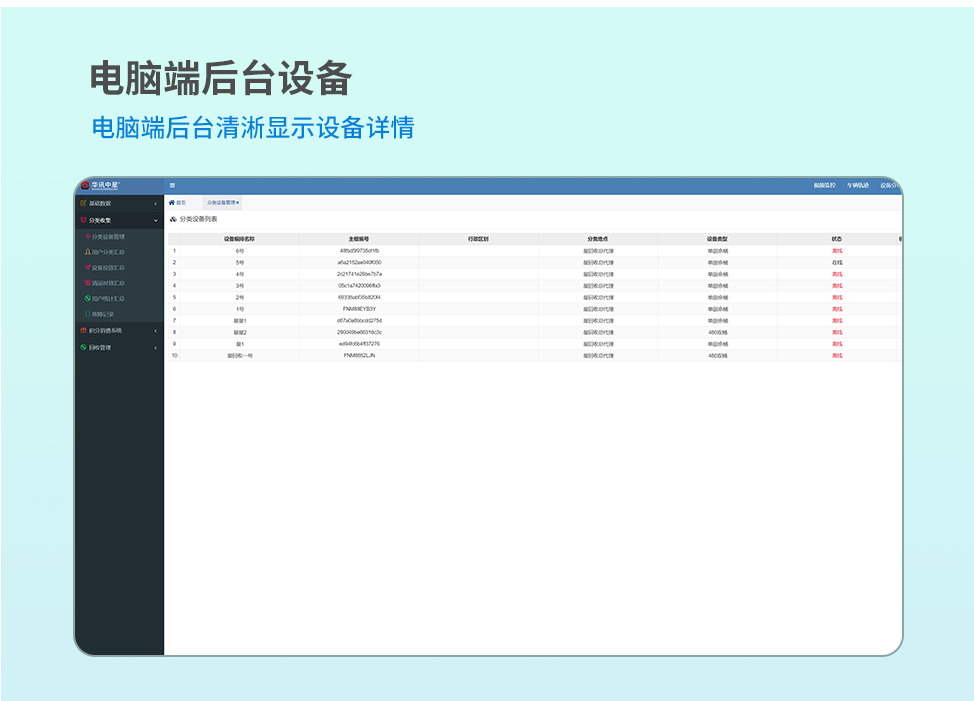Go to 用户统计汇总 in sidebar

[x=108, y=298]
